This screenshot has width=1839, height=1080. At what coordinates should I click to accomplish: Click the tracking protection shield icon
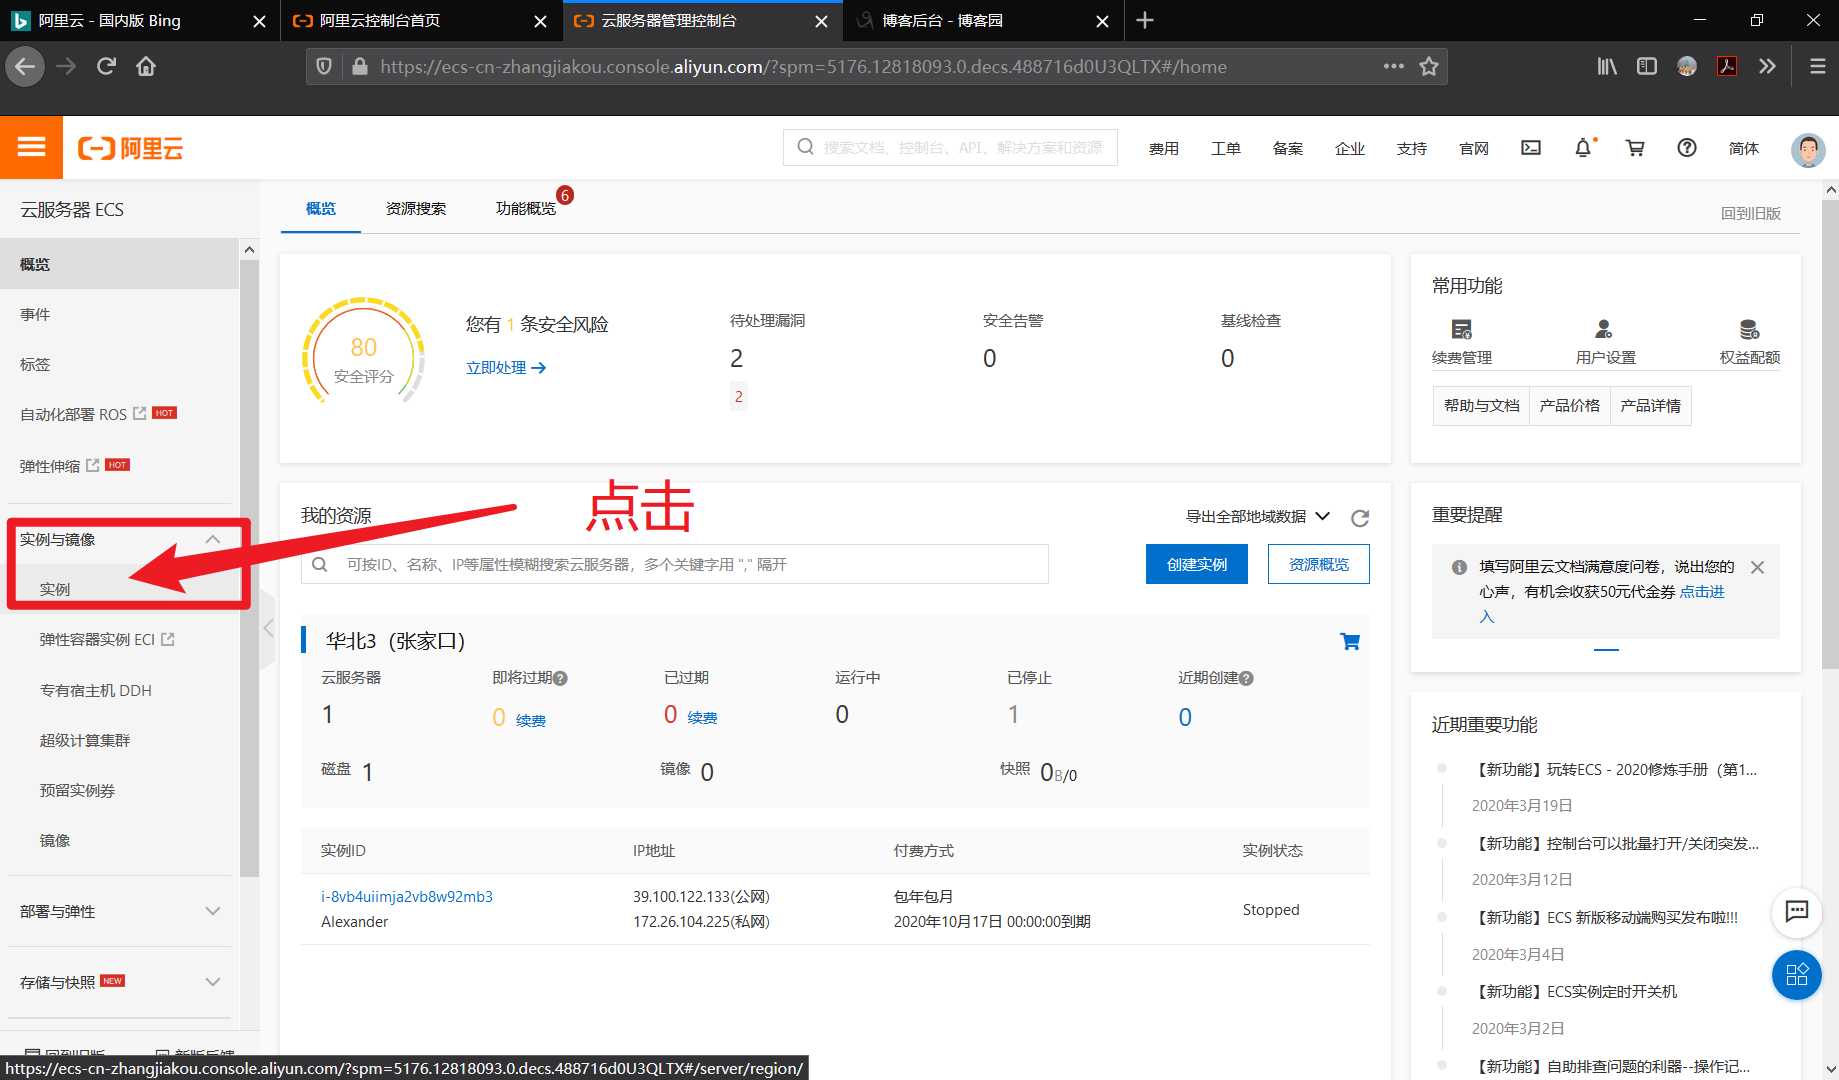point(324,67)
